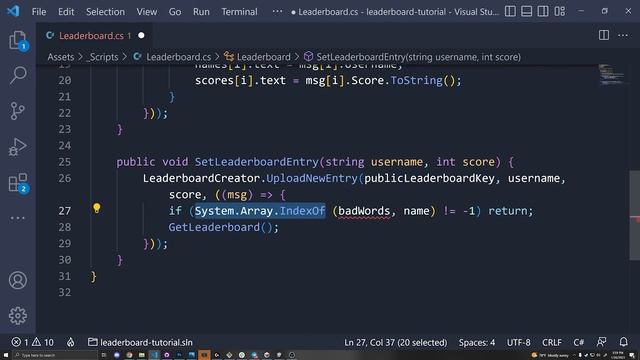Open the Selection menu

(105, 11)
